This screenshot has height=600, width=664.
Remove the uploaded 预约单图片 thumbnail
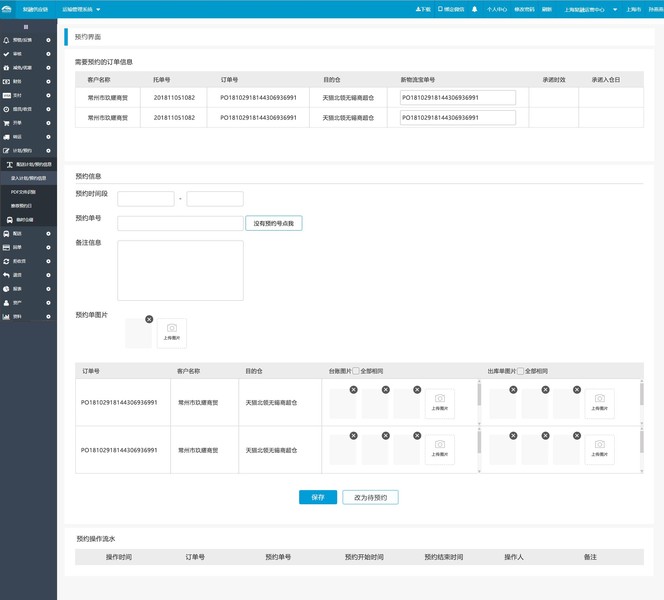[x=149, y=319]
